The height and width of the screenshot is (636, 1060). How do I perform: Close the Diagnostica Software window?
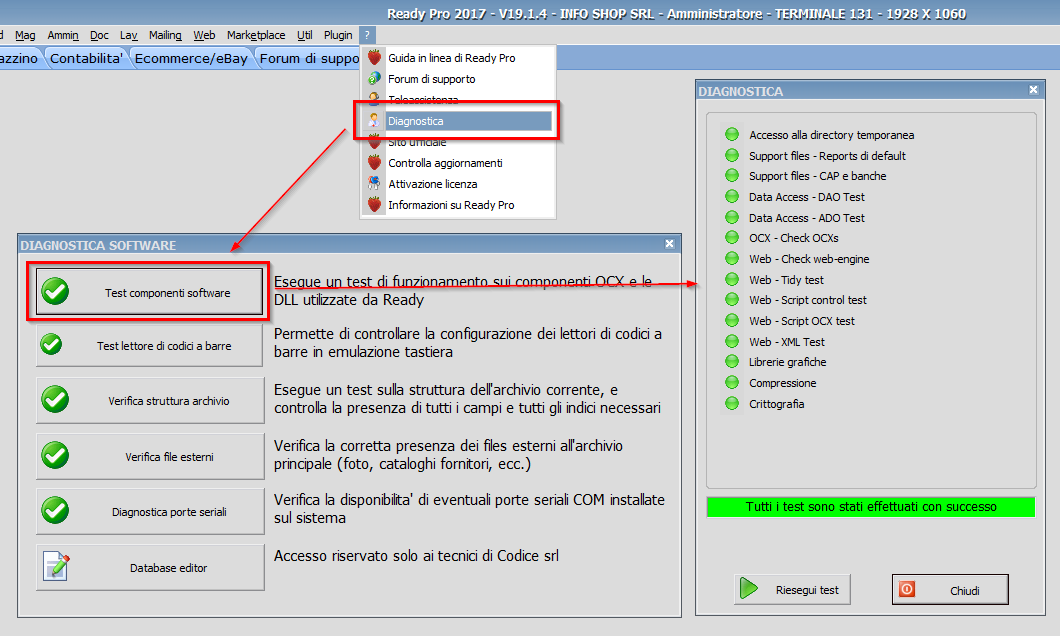(x=669, y=244)
